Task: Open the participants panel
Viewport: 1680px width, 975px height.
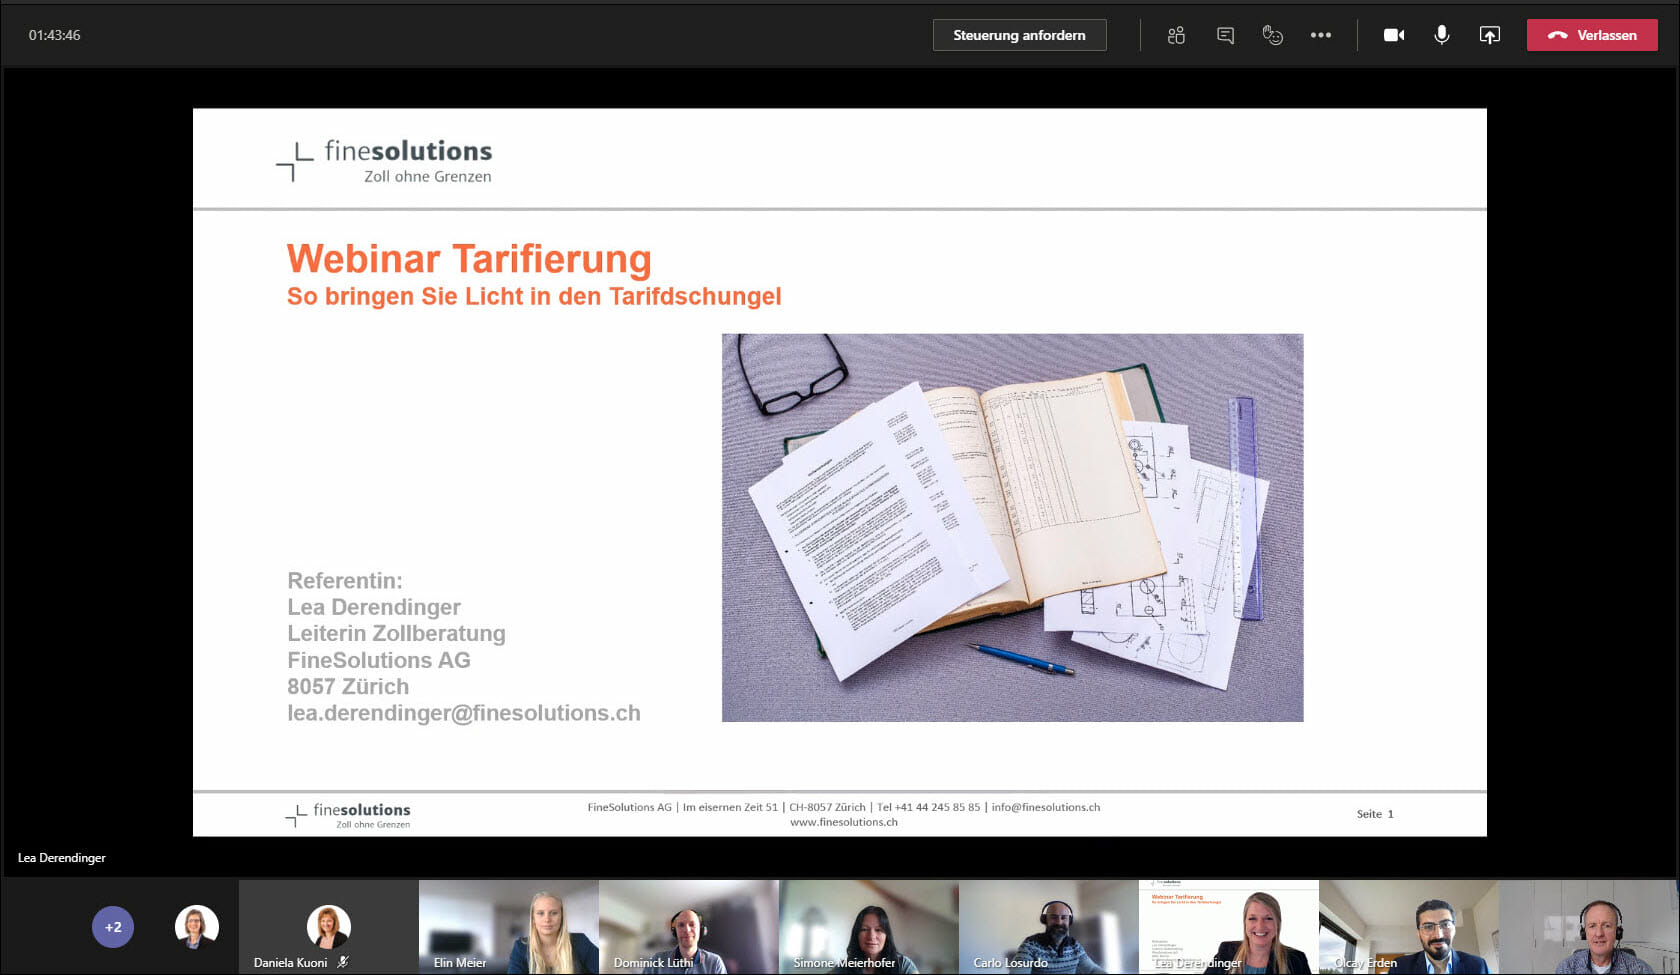Action: (1174, 34)
